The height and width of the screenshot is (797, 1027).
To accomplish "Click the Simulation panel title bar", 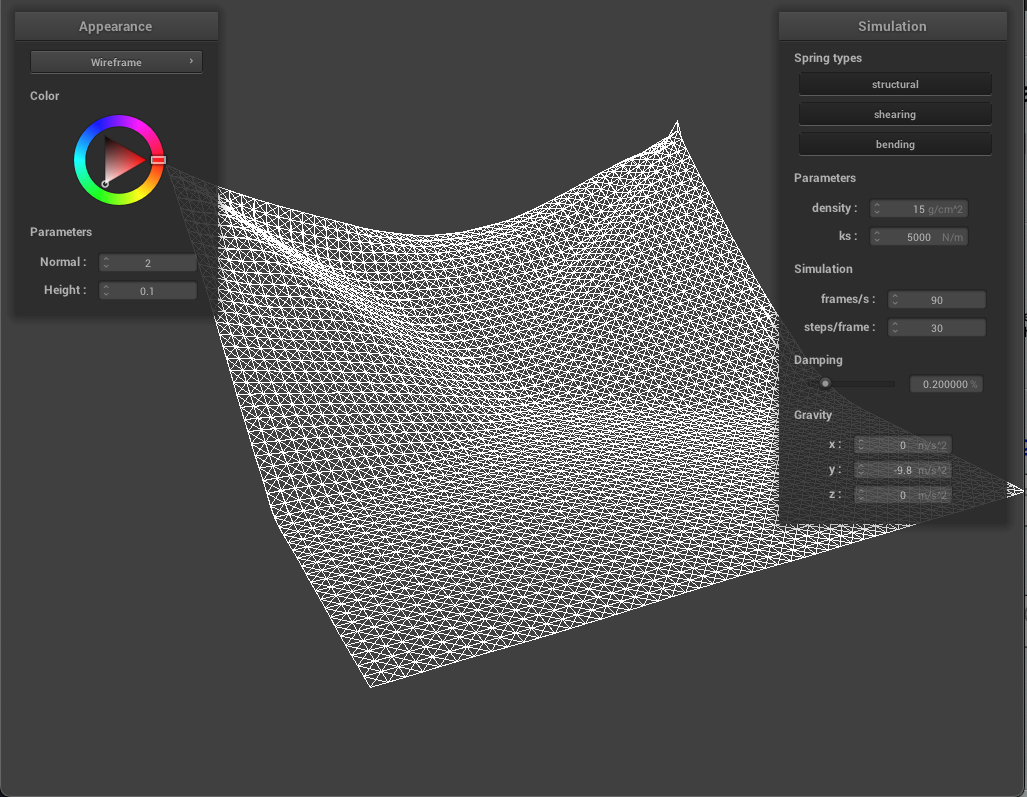I will 892,26.
